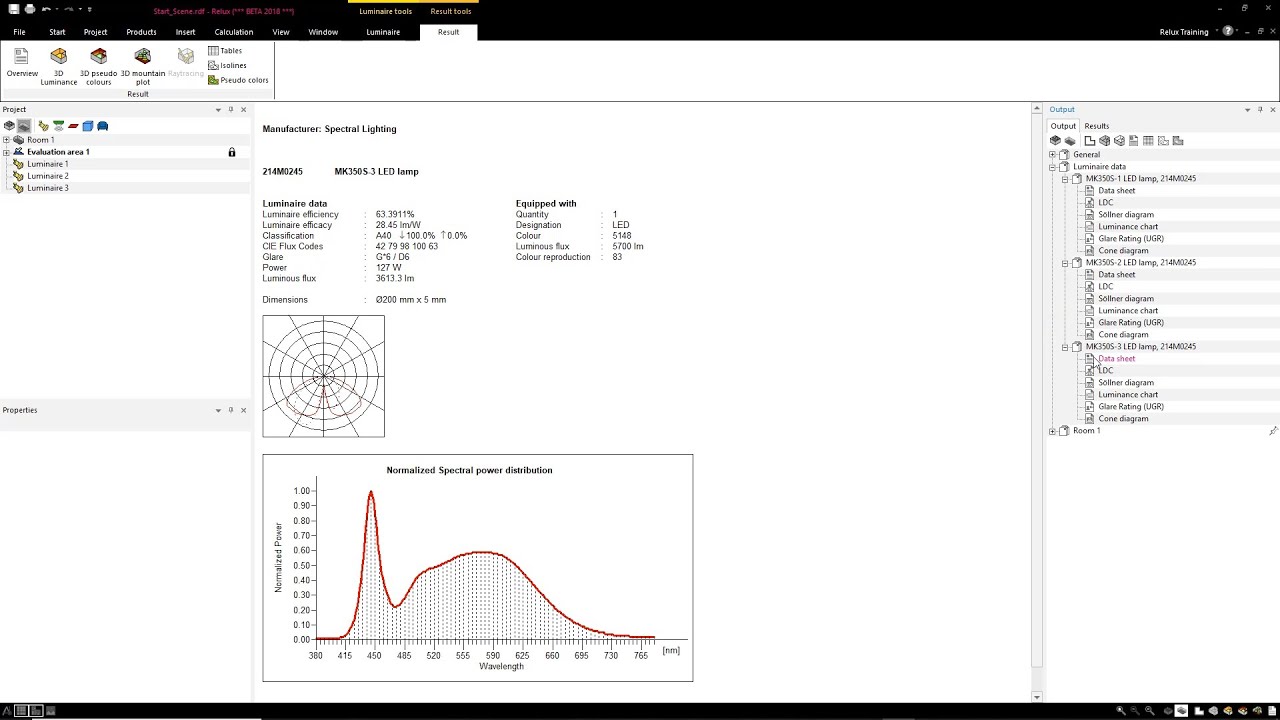Click pin icon at bottom of Output panel
1280x720 pixels.
pyautogui.click(x=1273, y=431)
